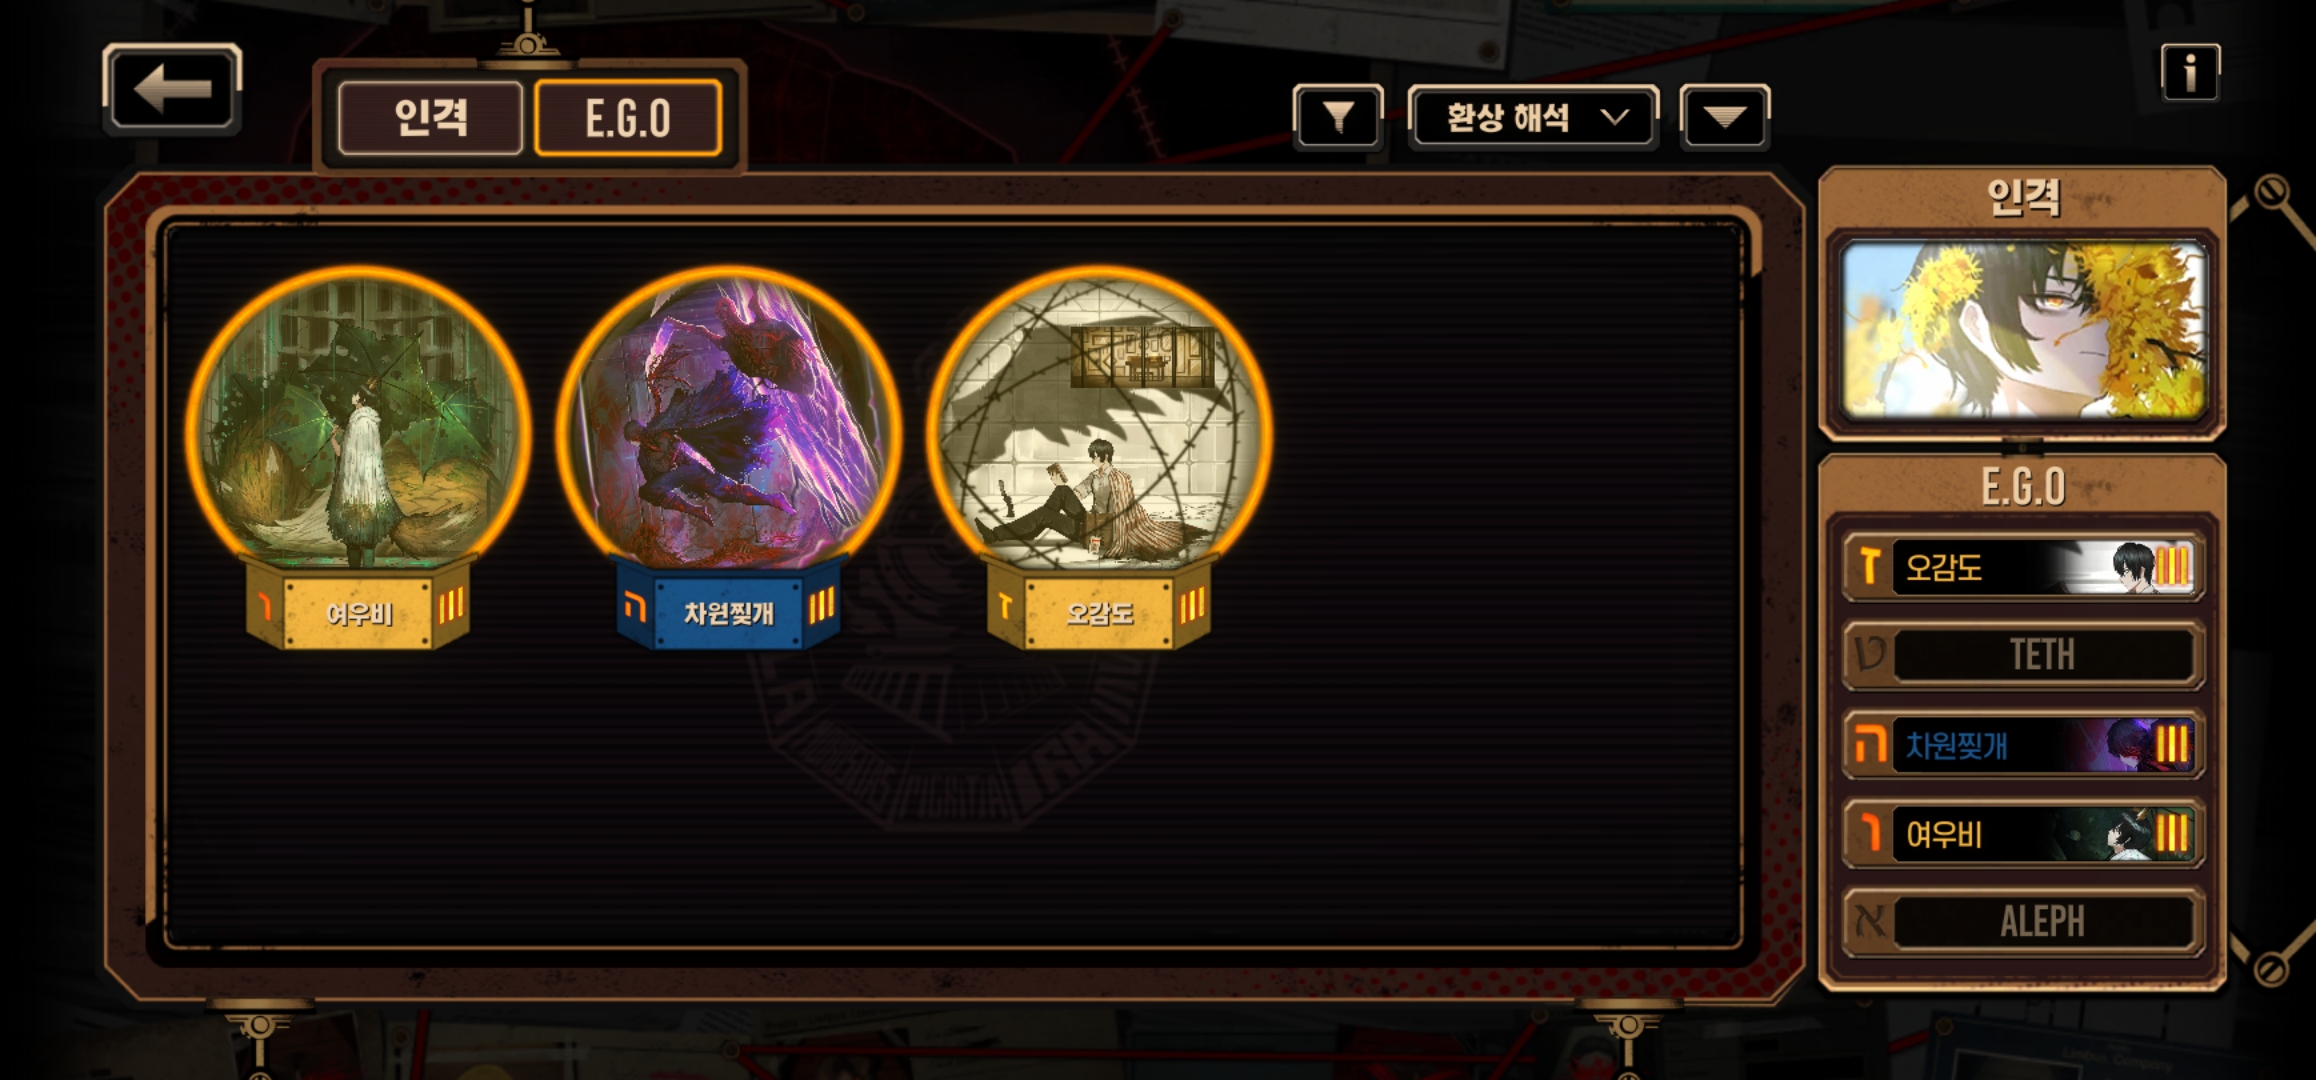The width and height of the screenshot is (2316, 1080).
Task: Switch to the E.G.O tab
Action: point(628,118)
